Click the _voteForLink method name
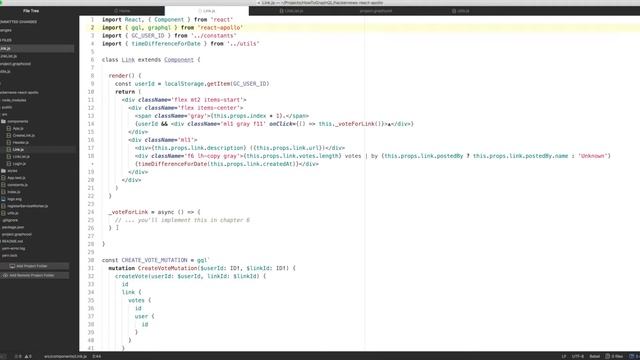 [x=128, y=212]
